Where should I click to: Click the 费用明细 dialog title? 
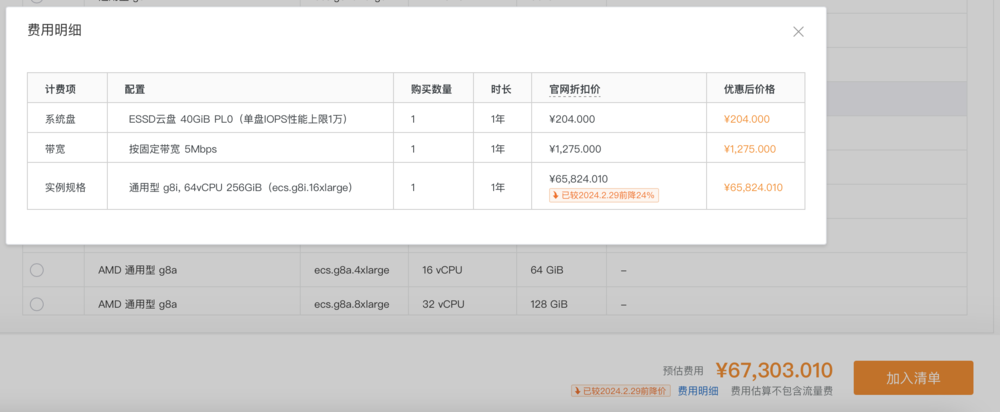(x=54, y=31)
